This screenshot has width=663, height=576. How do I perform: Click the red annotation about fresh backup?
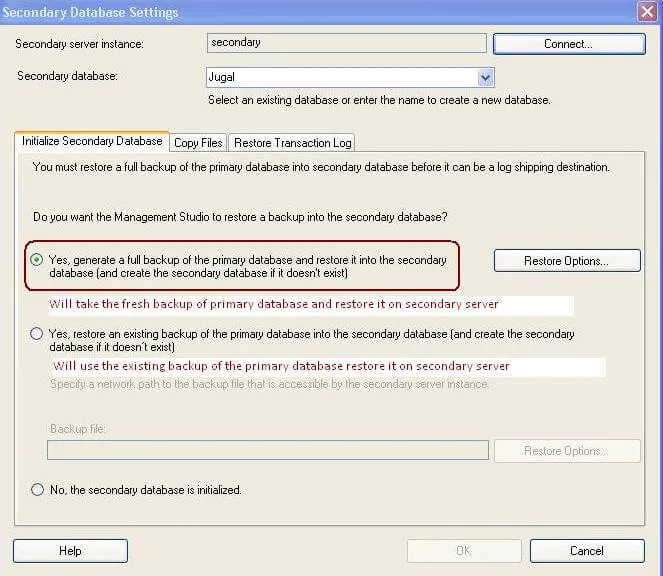pyautogui.click(x=274, y=304)
